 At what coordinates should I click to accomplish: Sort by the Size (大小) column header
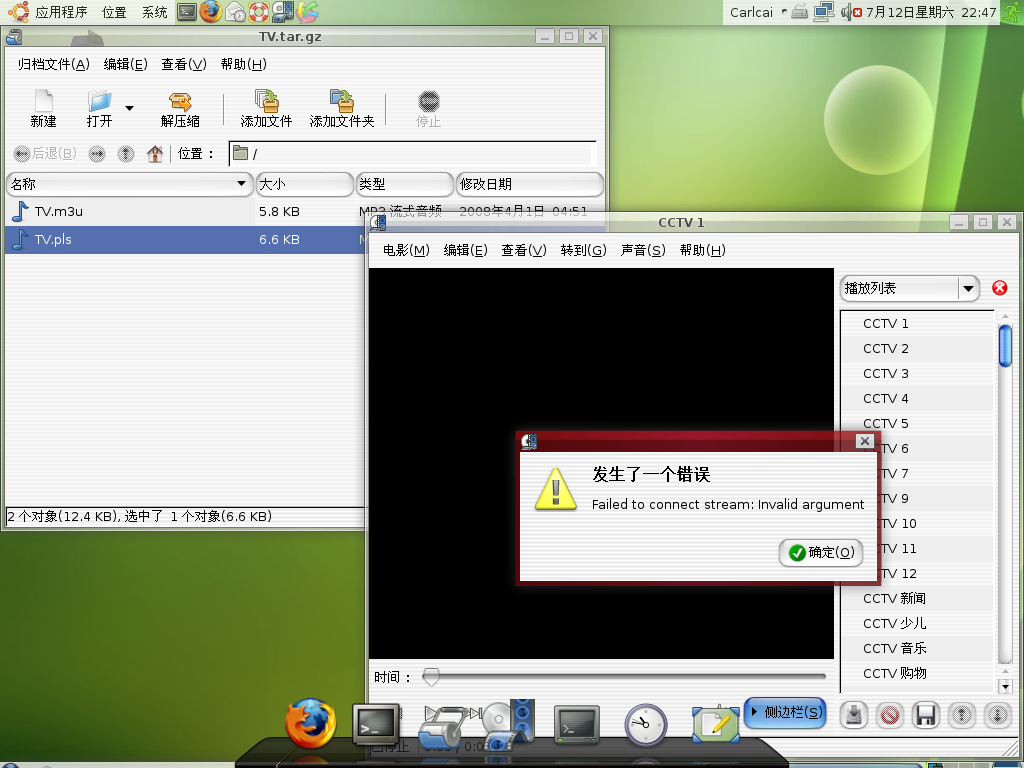click(304, 184)
